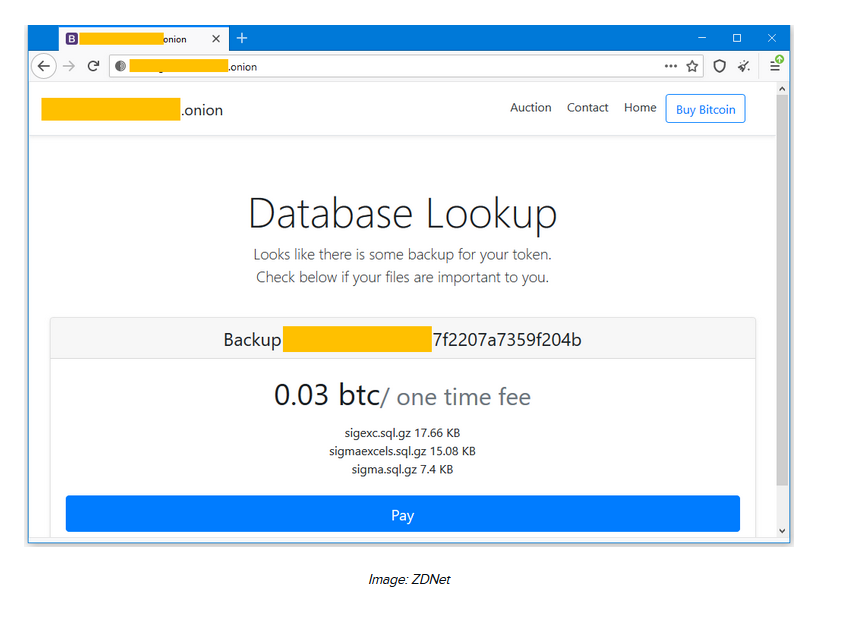The height and width of the screenshot is (623, 852).
Task: Bookmark this page with the star icon
Action: (x=692, y=66)
